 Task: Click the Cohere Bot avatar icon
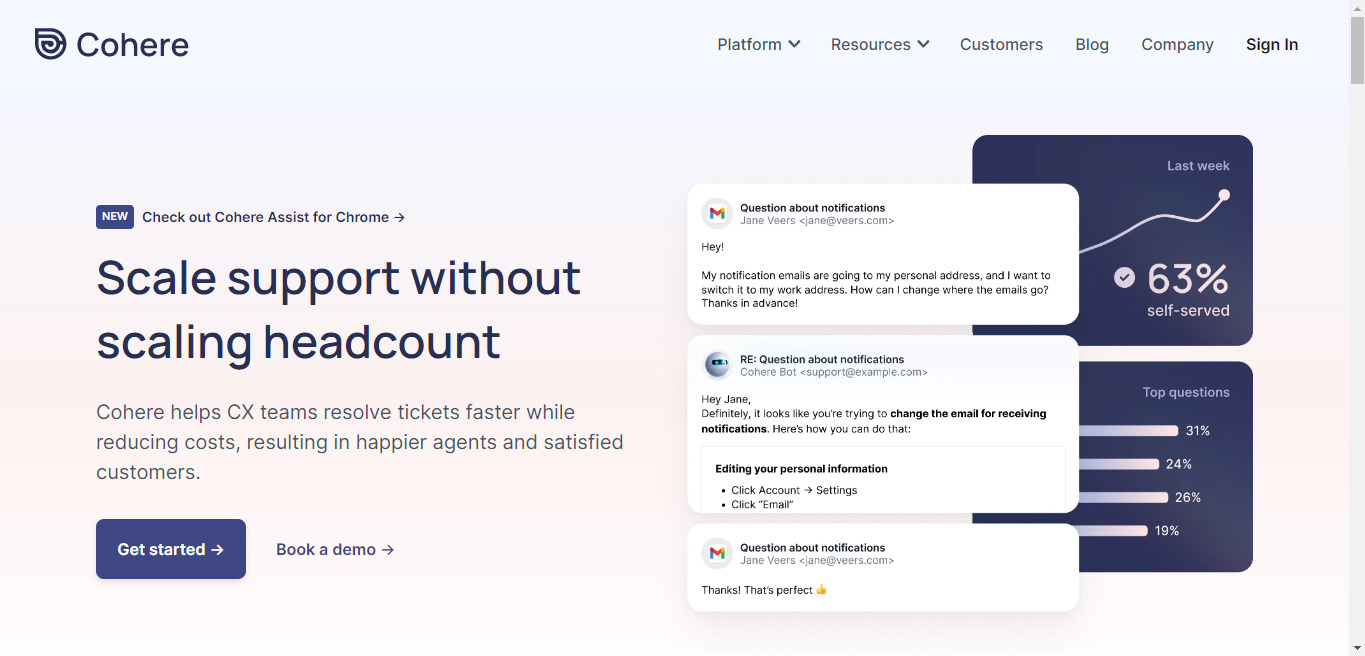point(717,365)
